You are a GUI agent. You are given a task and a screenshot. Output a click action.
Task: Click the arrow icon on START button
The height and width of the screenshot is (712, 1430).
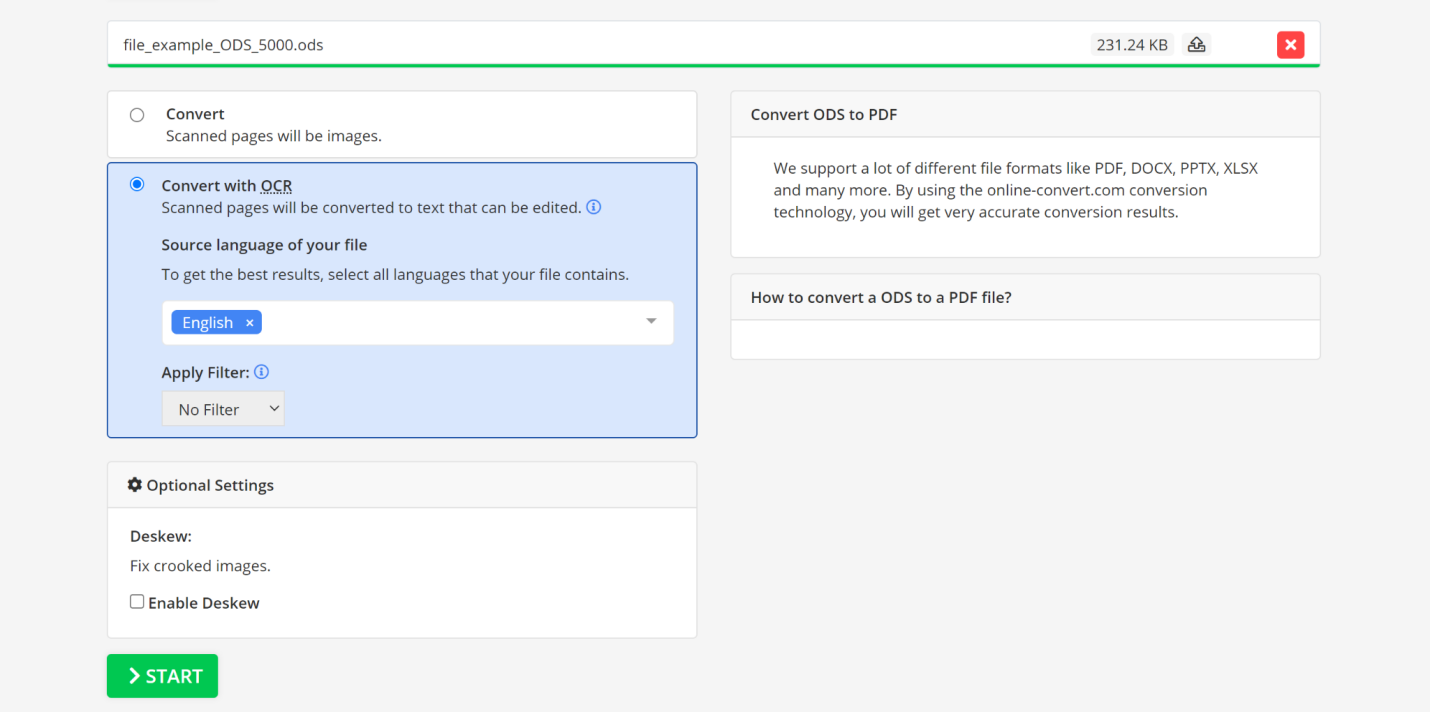click(x=134, y=676)
